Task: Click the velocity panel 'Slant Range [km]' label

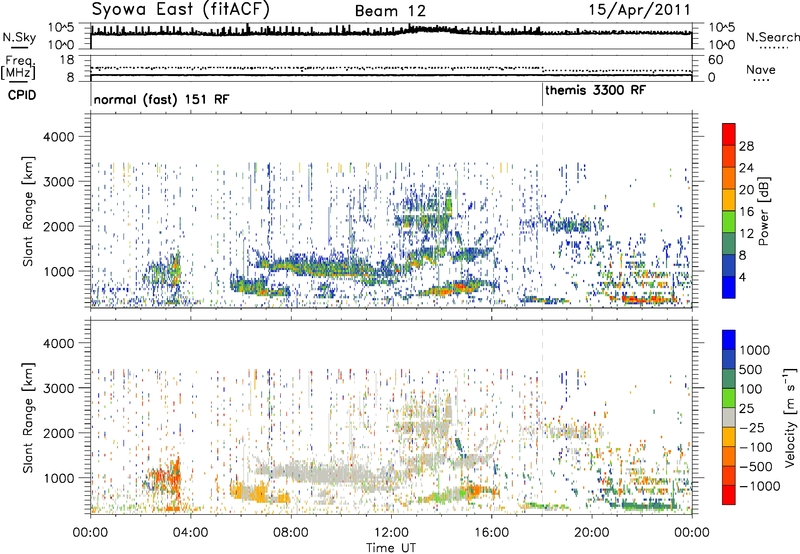Action: coord(28,418)
